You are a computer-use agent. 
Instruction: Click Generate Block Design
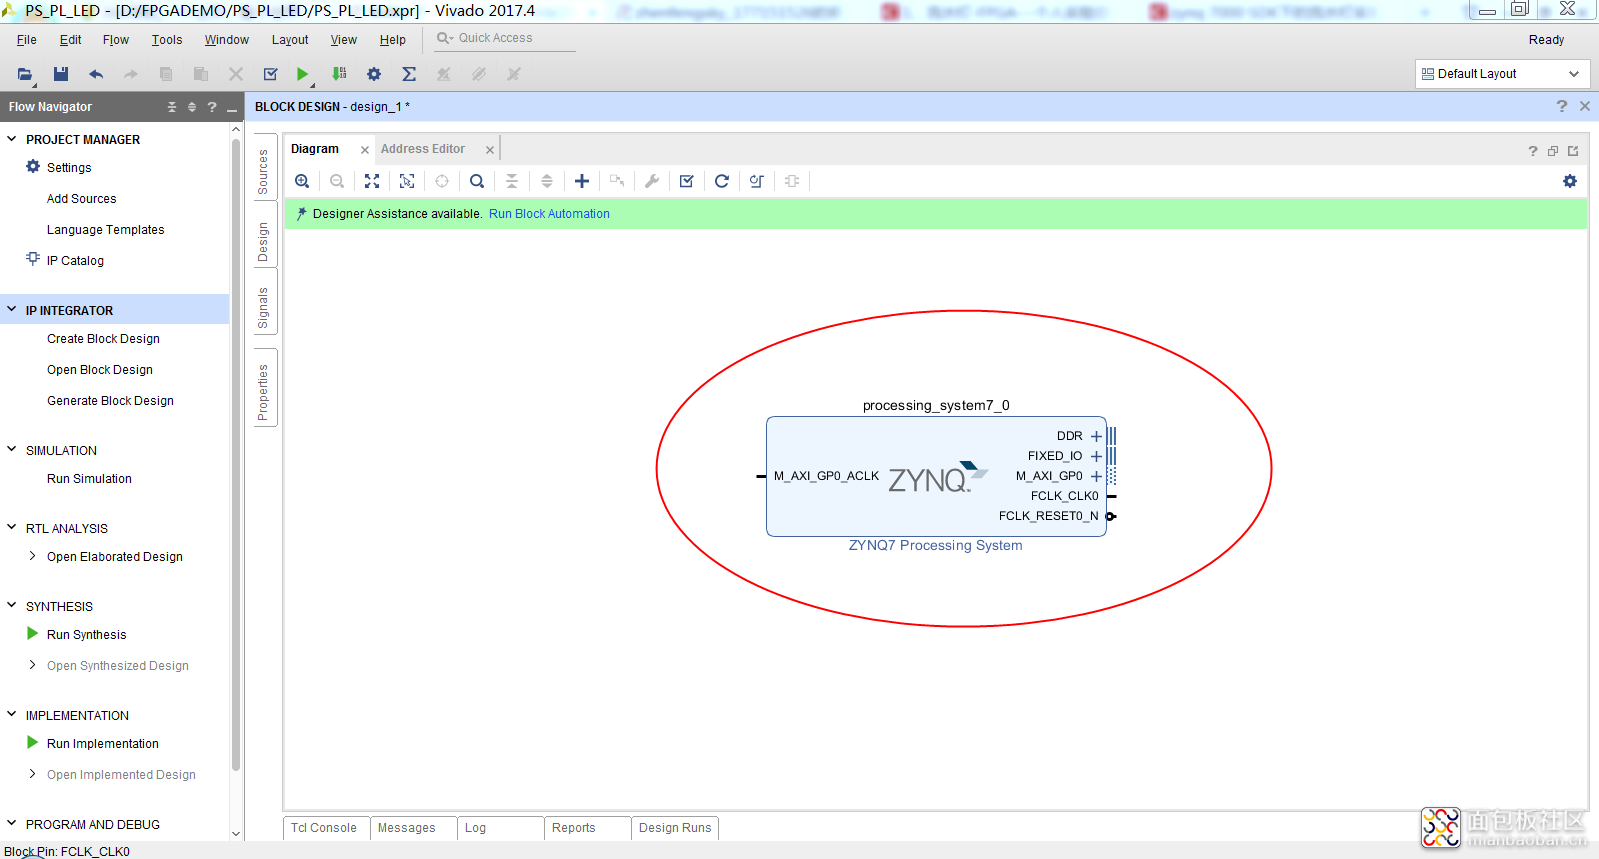pos(110,401)
